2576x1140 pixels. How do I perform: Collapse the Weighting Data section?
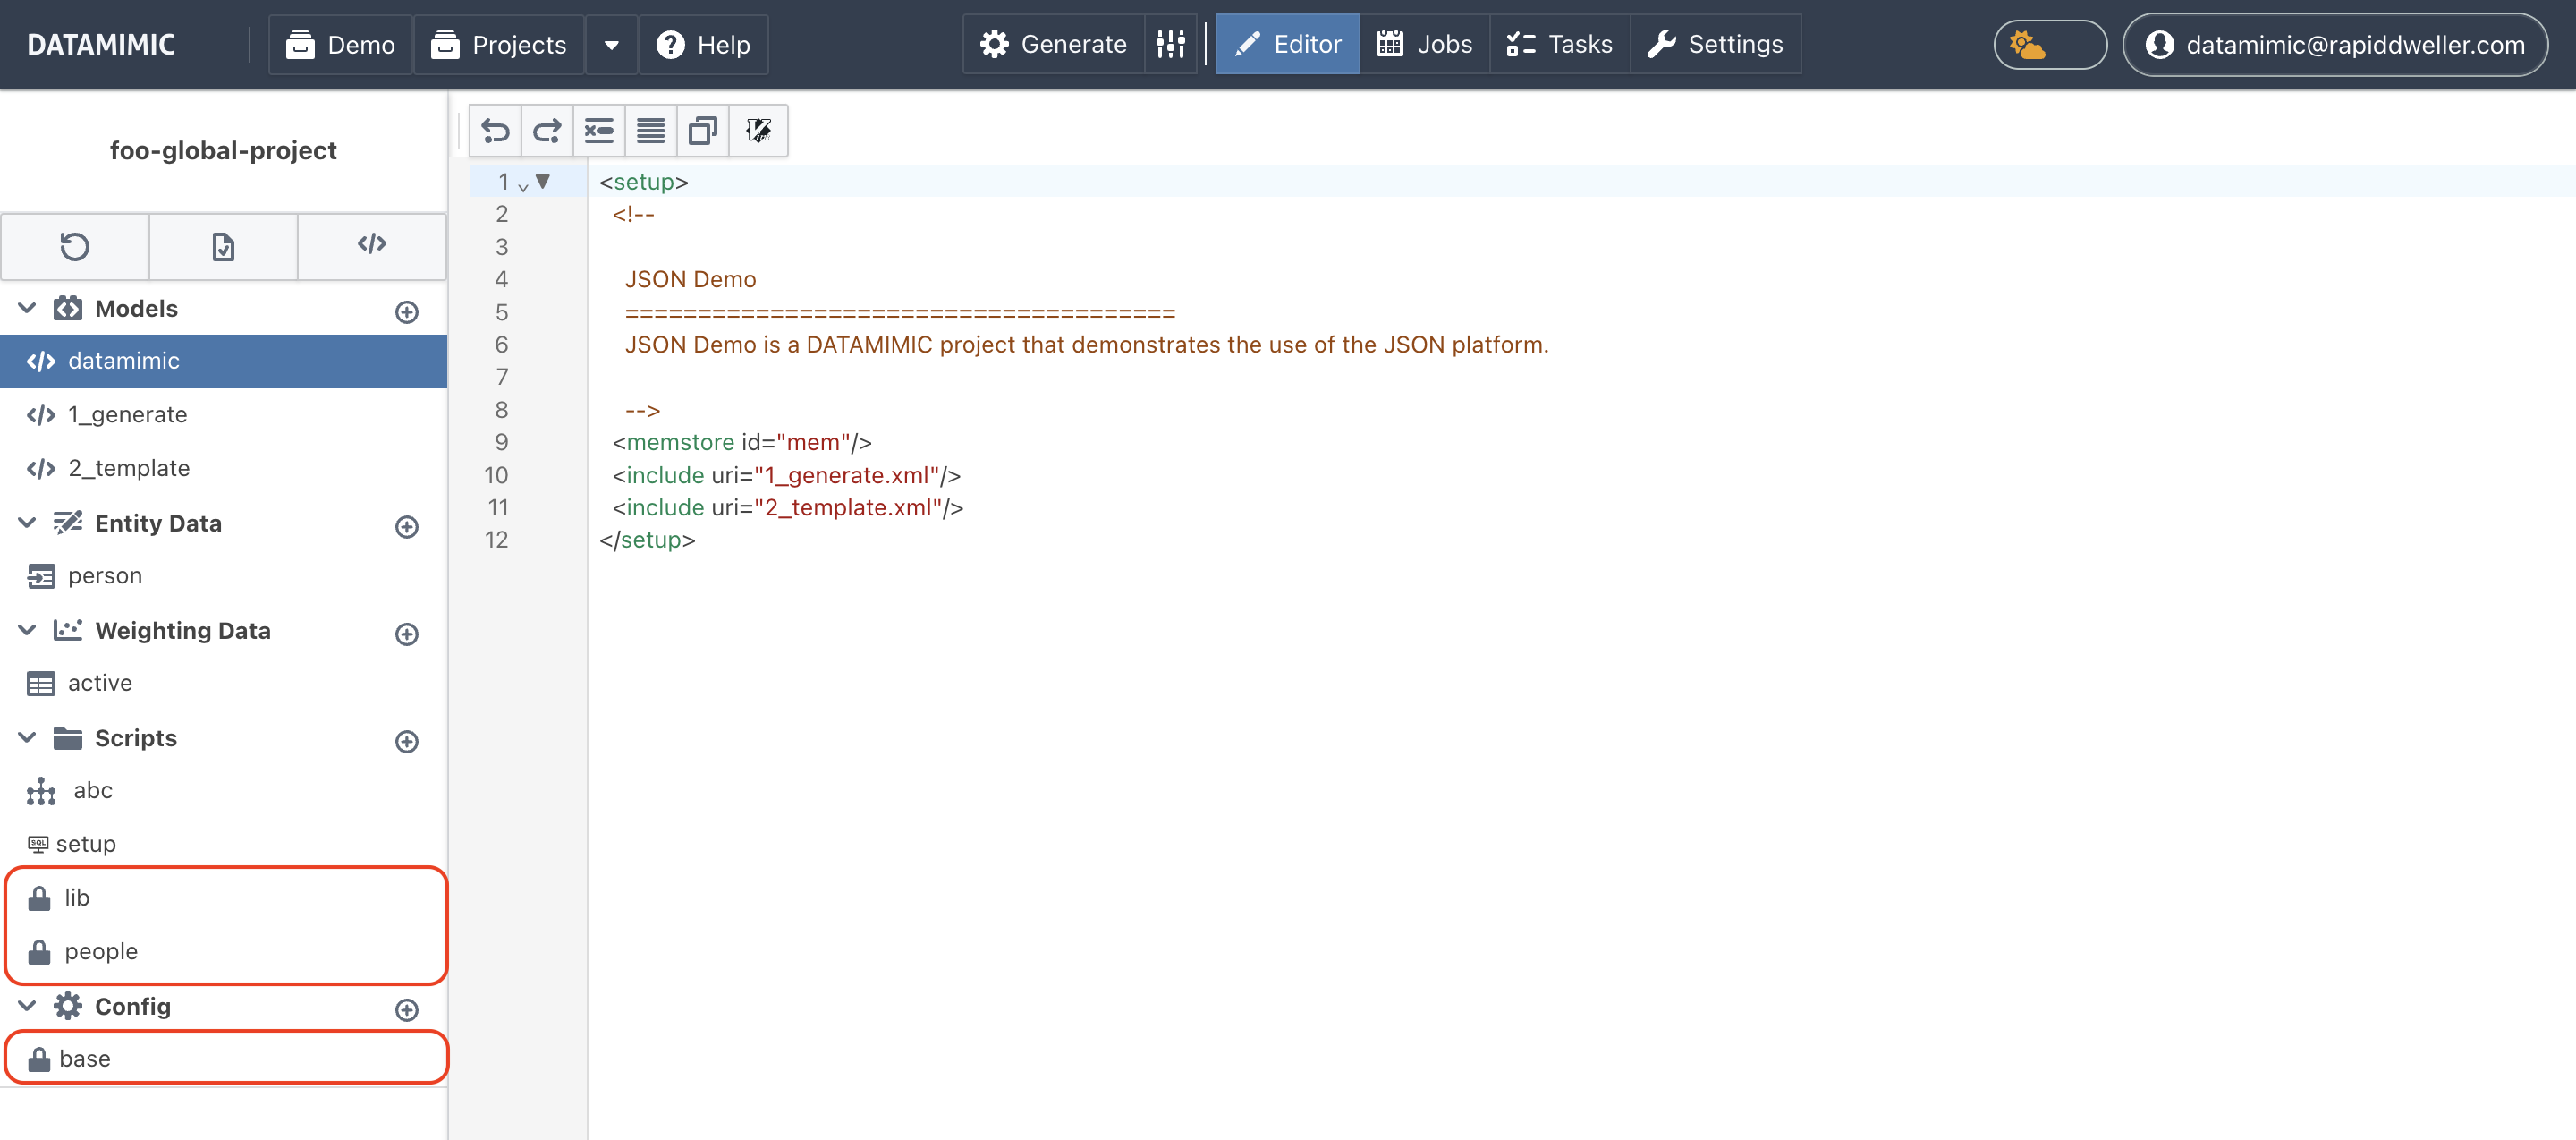(28, 631)
